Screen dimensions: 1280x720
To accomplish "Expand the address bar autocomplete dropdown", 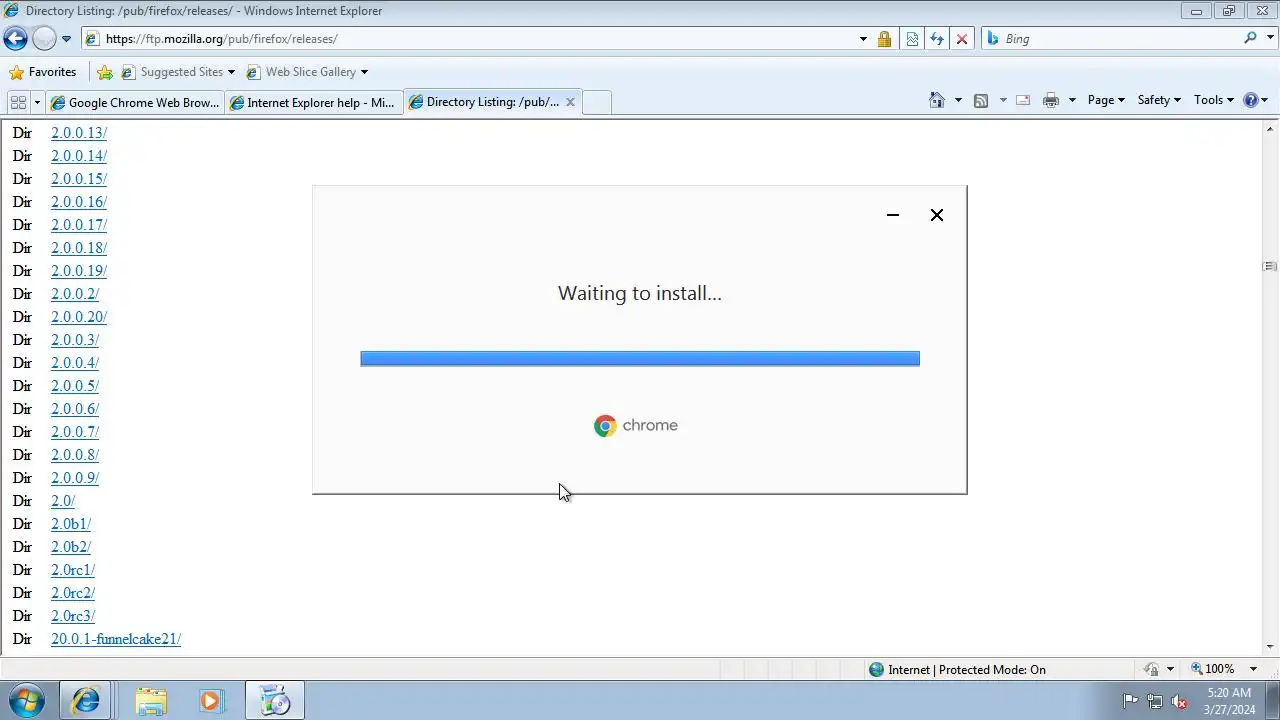I will pyautogui.click(x=863, y=39).
